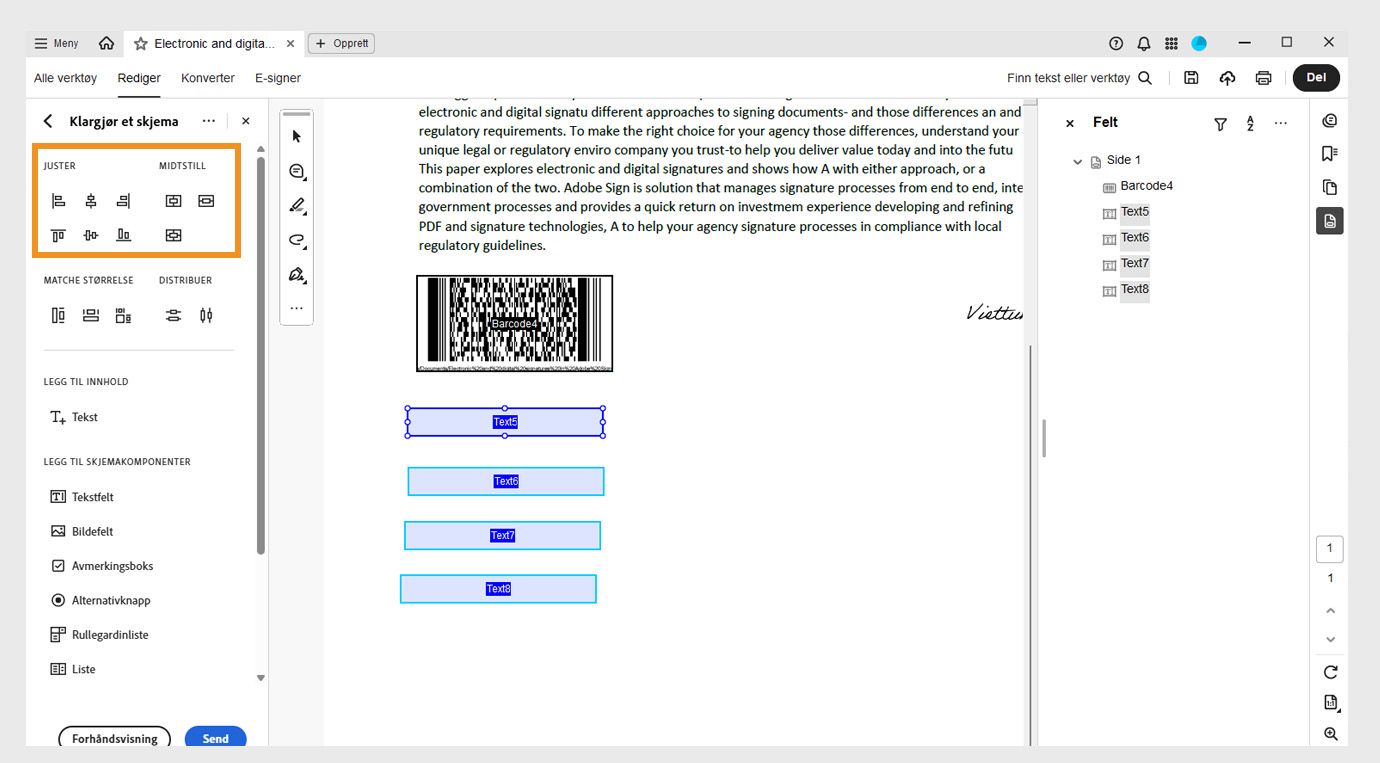Sort fields alphabetically in Felt panel

coord(1250,123)
